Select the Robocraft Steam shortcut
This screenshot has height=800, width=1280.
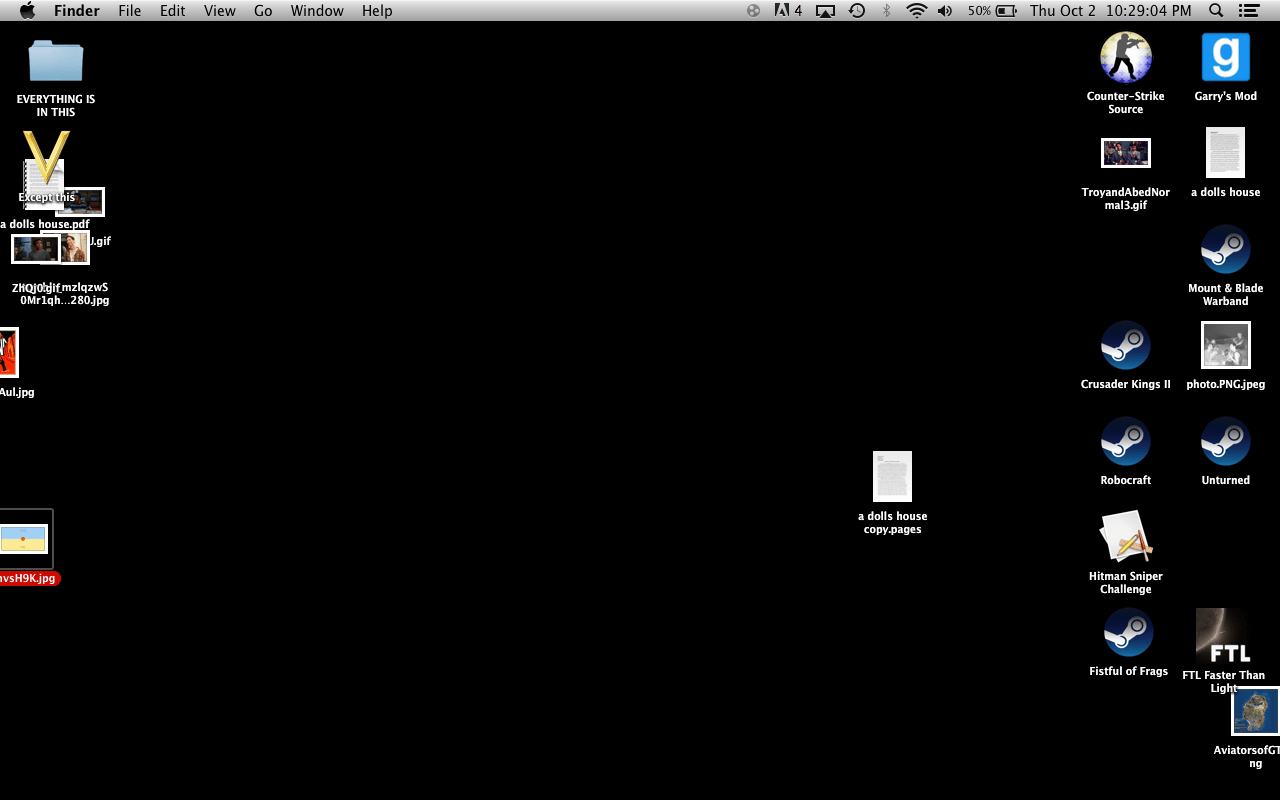coord(1126,441)
